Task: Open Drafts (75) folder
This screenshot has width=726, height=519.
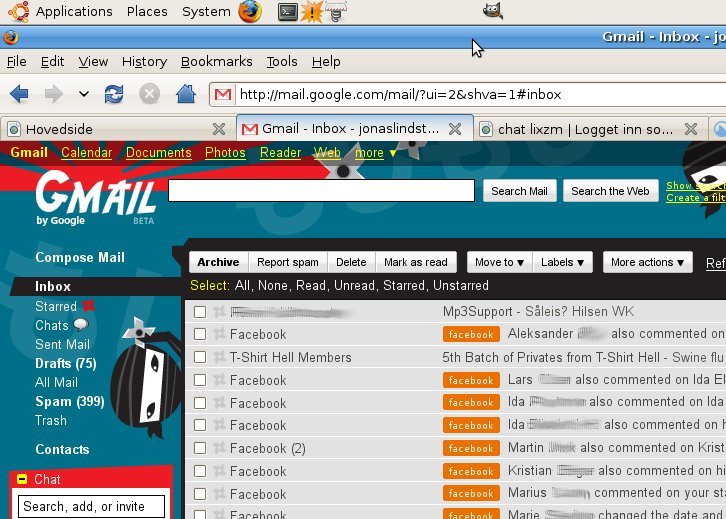Action: [65, 363]
